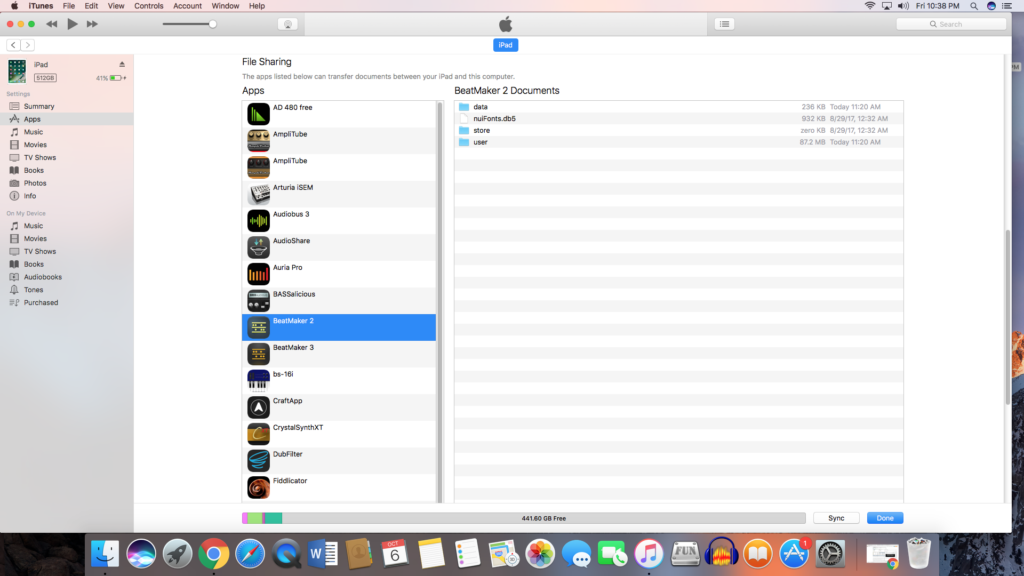Skip to previous track
1024x576 pixels.
coord(52,24)
